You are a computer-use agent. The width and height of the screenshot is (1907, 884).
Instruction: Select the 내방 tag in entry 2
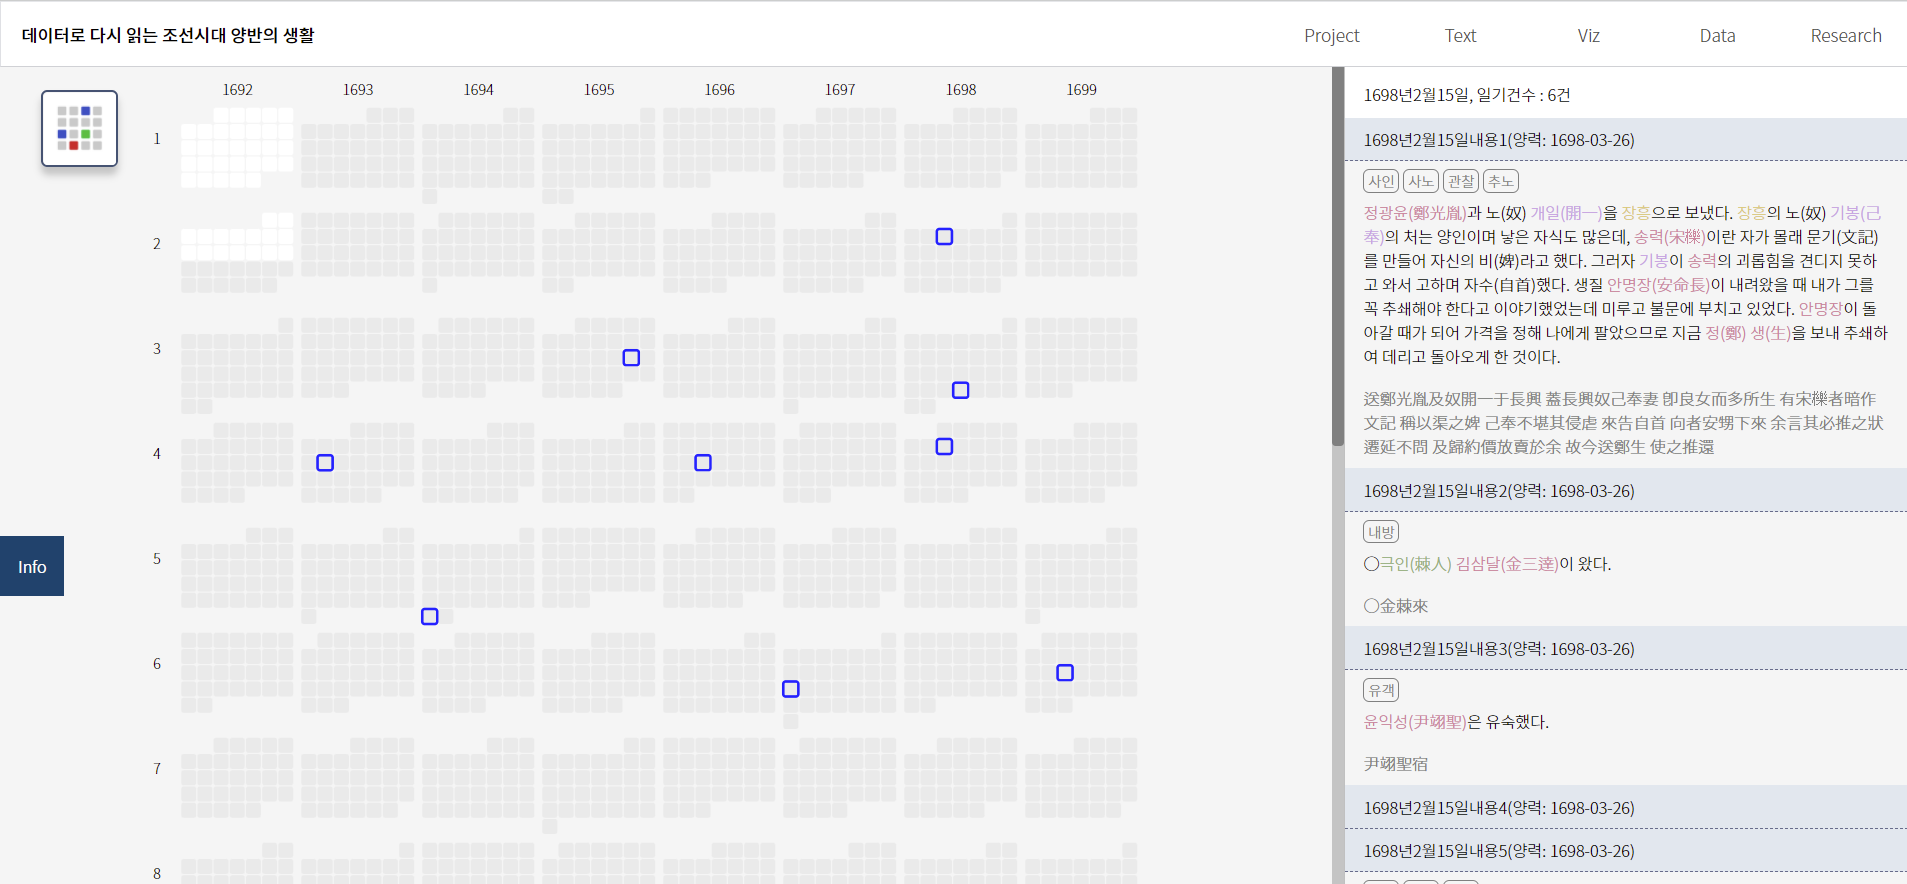coord(1381,532)
